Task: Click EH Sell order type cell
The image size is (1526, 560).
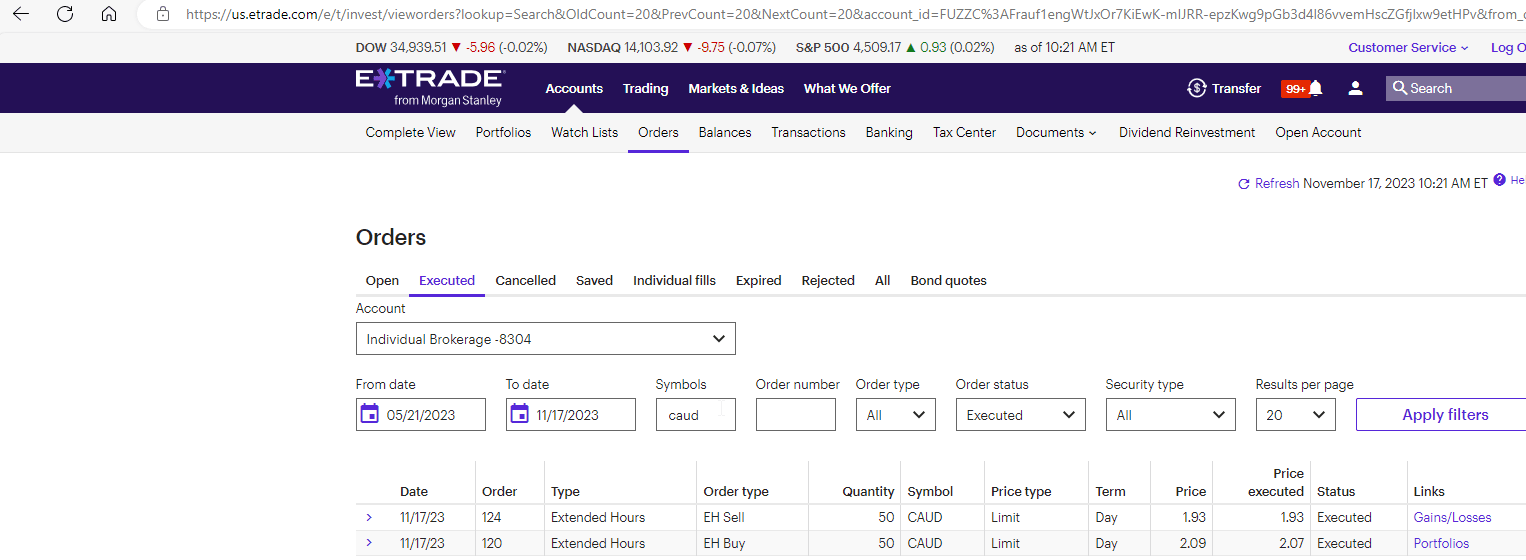Action: coord(724,517)
